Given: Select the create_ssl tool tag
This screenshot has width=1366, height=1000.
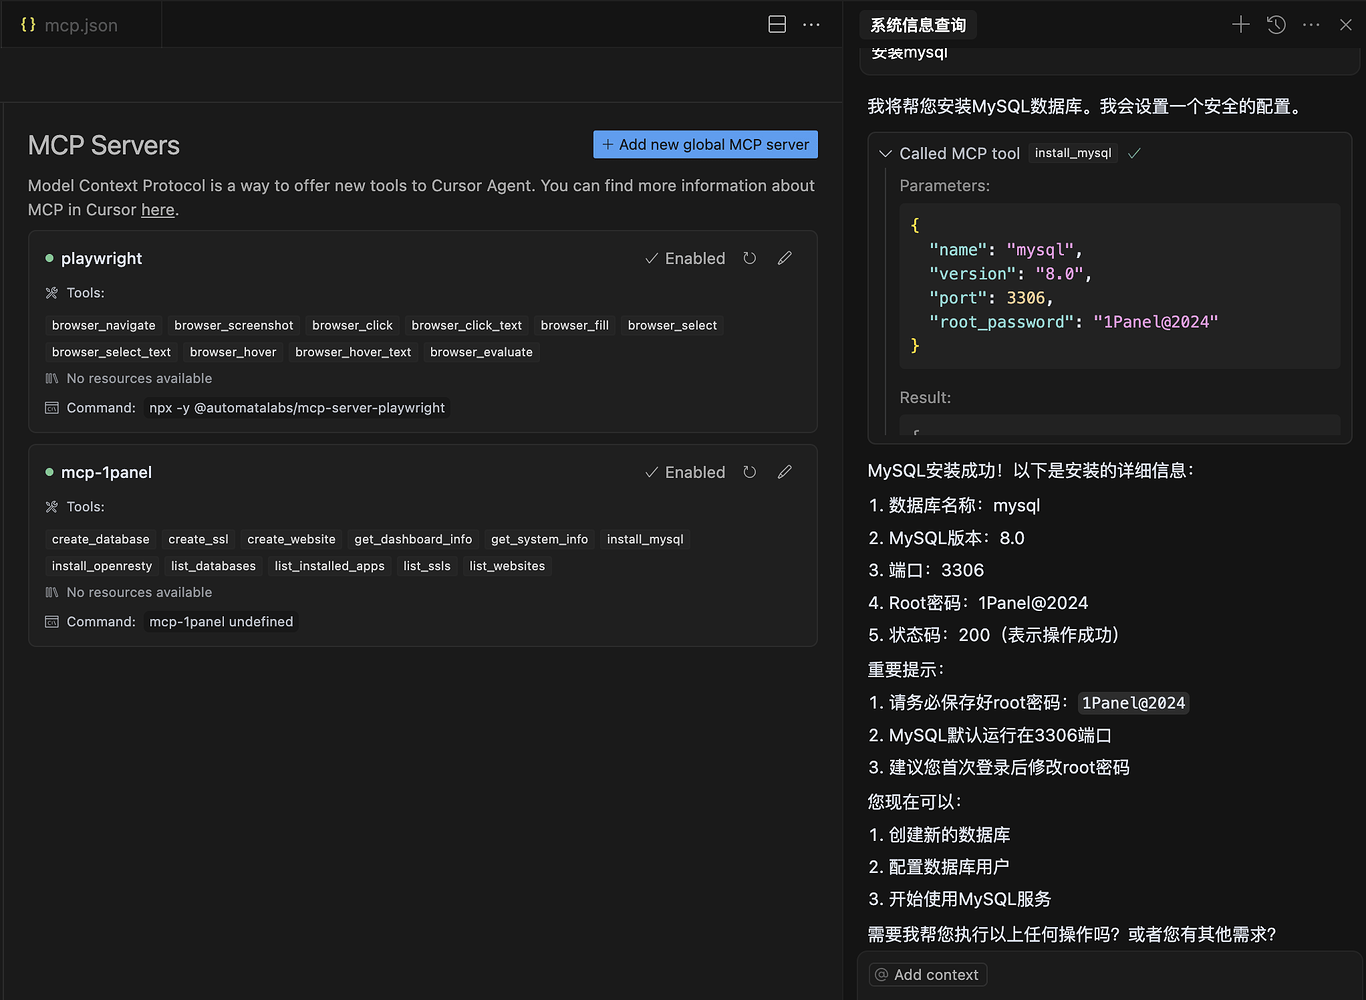Looking at the screenshot, I should coord(198,539).
